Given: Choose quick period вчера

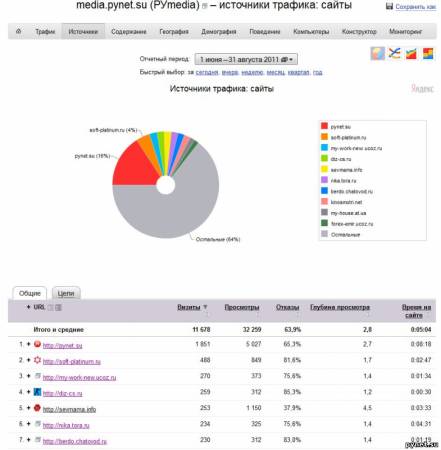Looking at the screenshot, I should click(x=230, y=72).
